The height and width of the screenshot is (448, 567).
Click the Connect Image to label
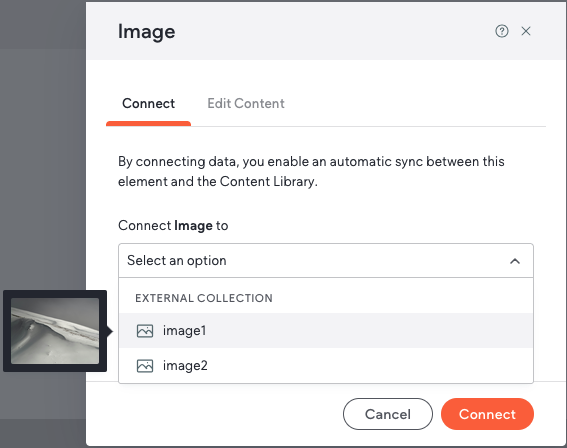(x=173, y=226)
